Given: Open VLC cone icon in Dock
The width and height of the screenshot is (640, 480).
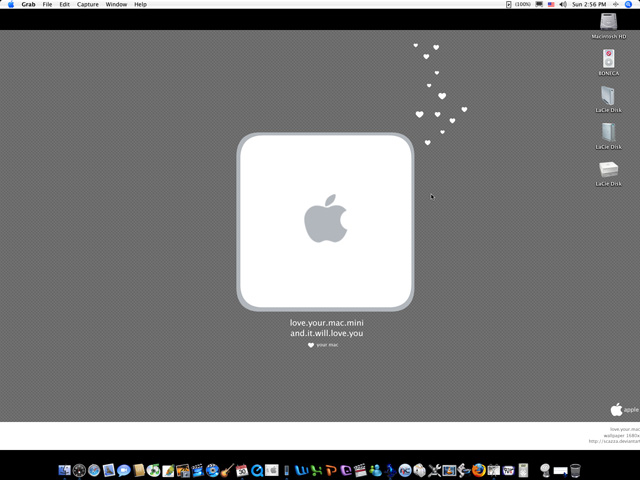Looking at the screenshot, I should [449, 471].
